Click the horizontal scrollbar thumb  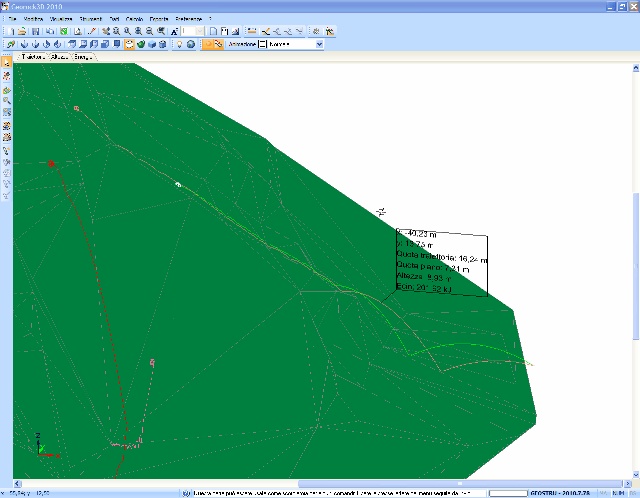pyautogui.click(x=460, y=484)
